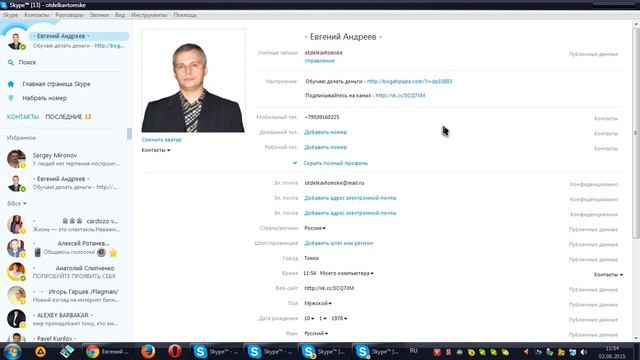Open Windows Start button
Screen dimensions: 640x360
click(x=12, y=351)
